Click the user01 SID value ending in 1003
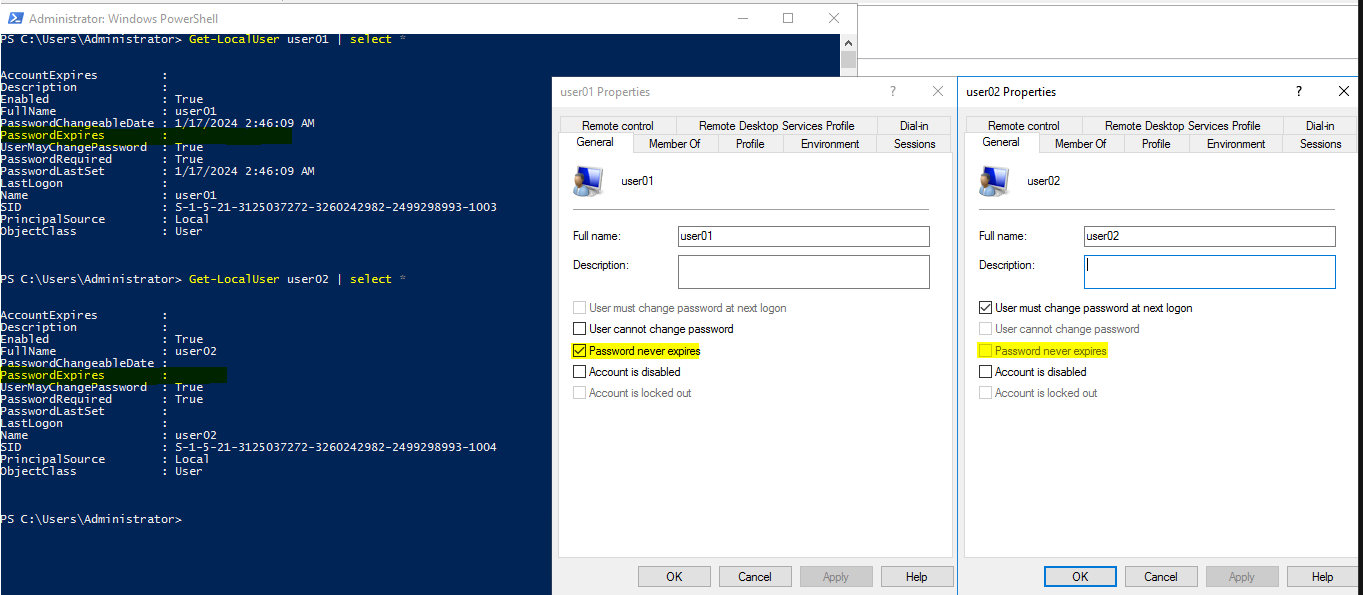The width and height of the screenshot is (1363, 595). 336,208
